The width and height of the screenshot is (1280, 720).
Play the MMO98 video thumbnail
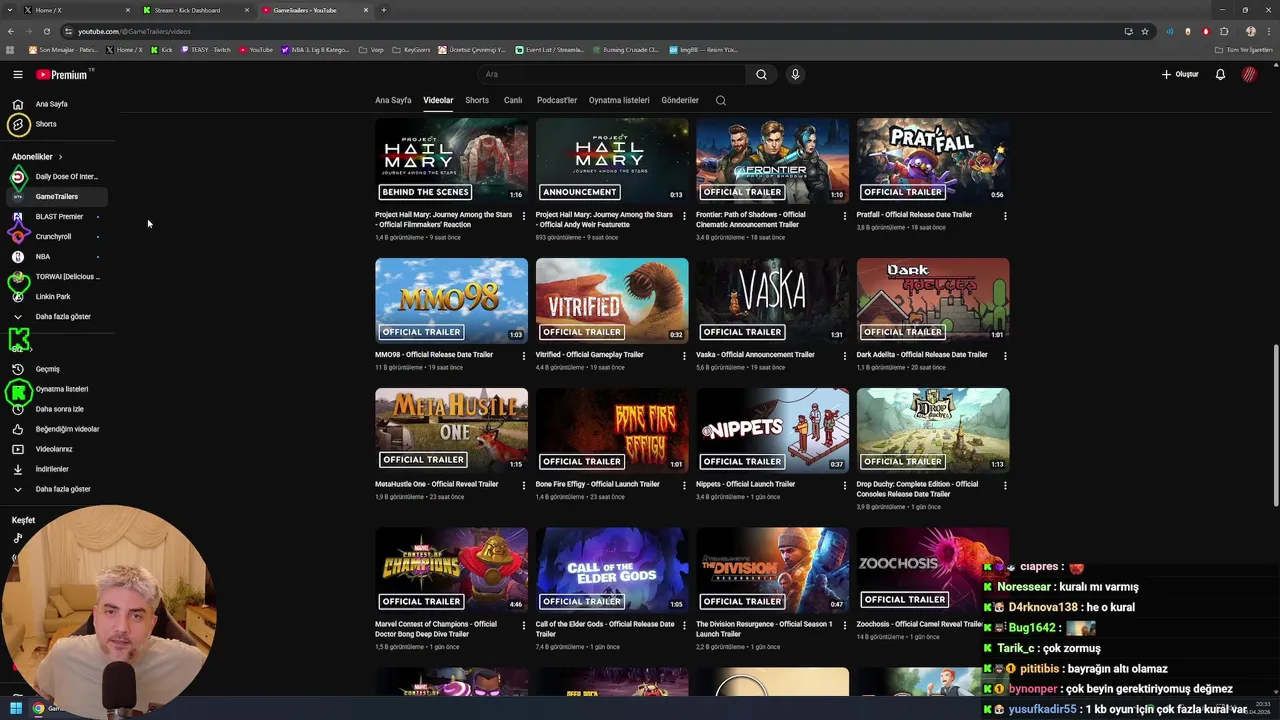coord(451,301)
